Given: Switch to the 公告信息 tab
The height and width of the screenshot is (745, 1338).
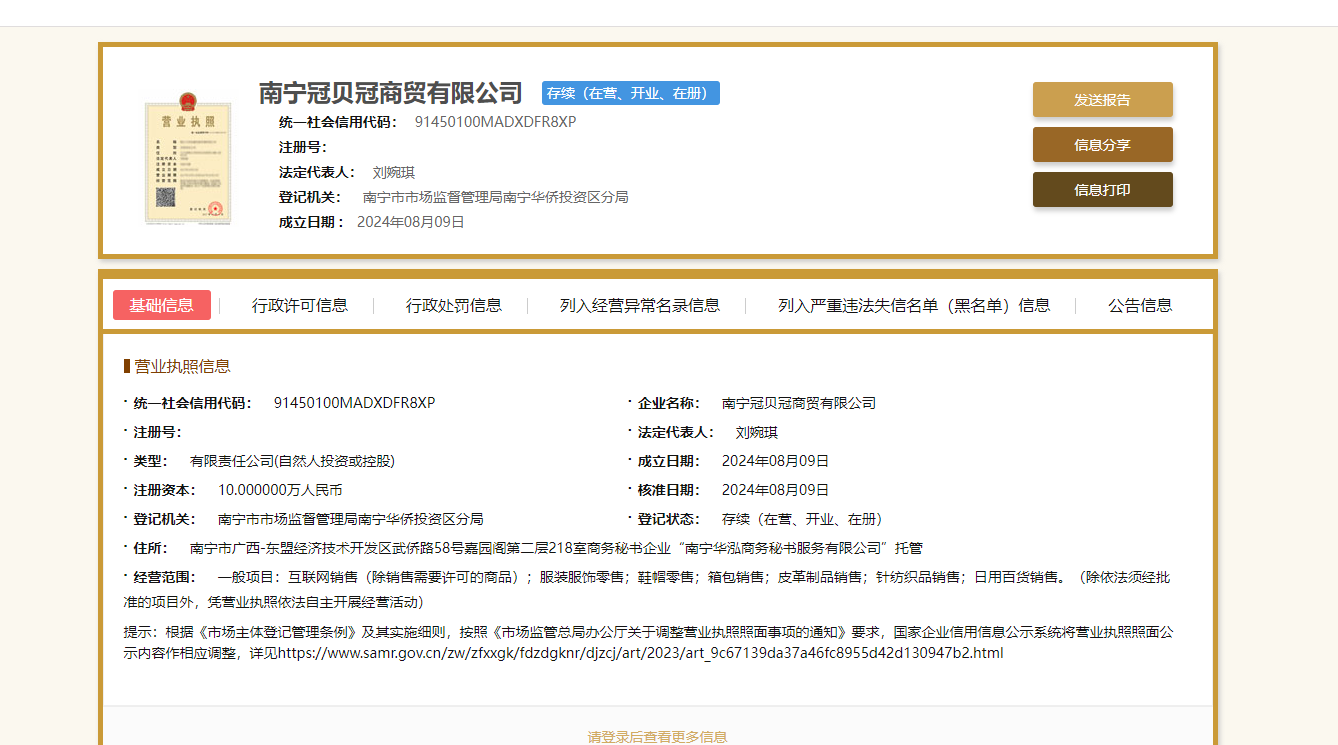Looking at the screenshot, I should (1141, 305).
